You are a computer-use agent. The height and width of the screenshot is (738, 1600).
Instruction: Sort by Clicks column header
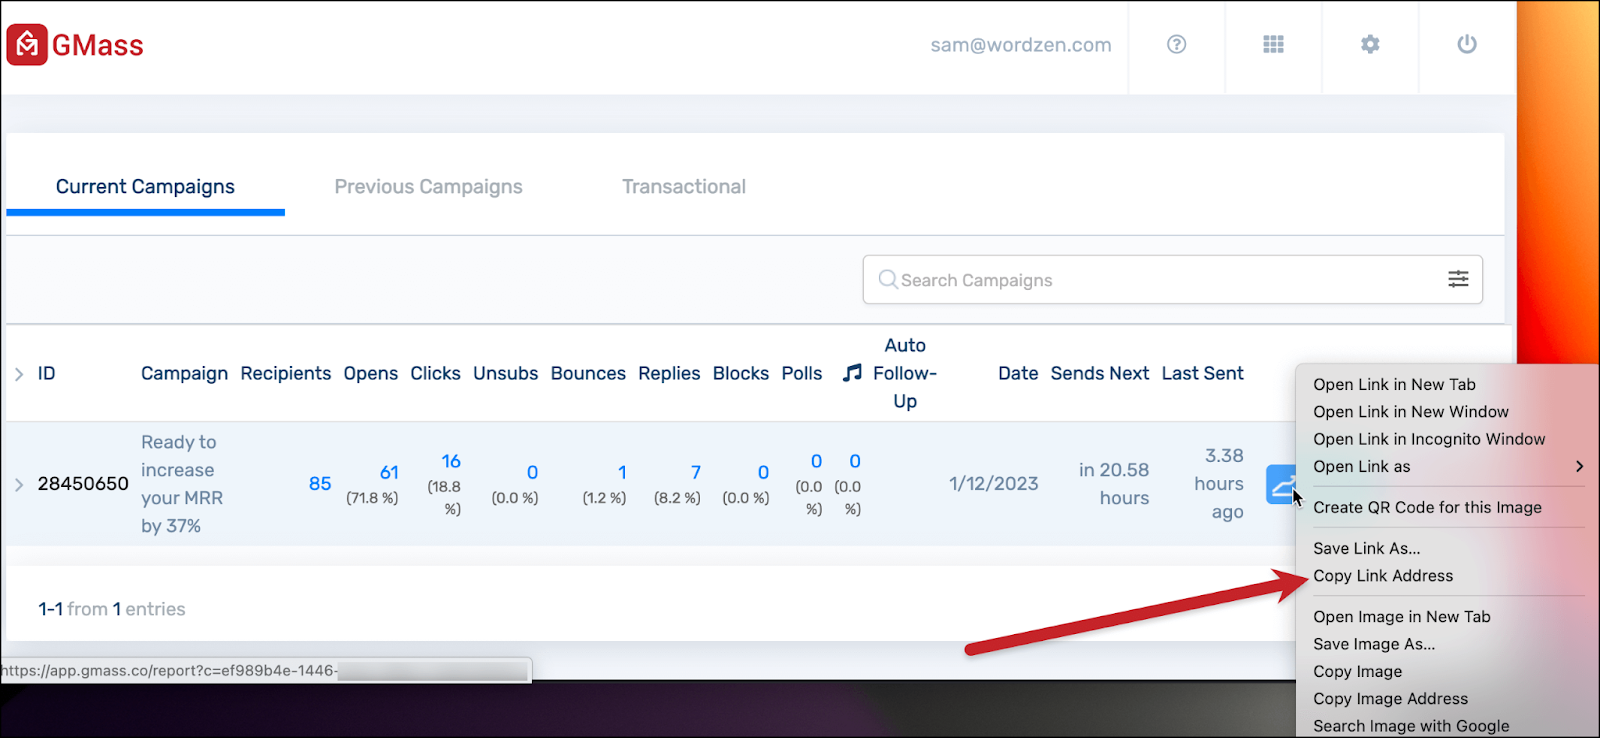pos(435,373)
